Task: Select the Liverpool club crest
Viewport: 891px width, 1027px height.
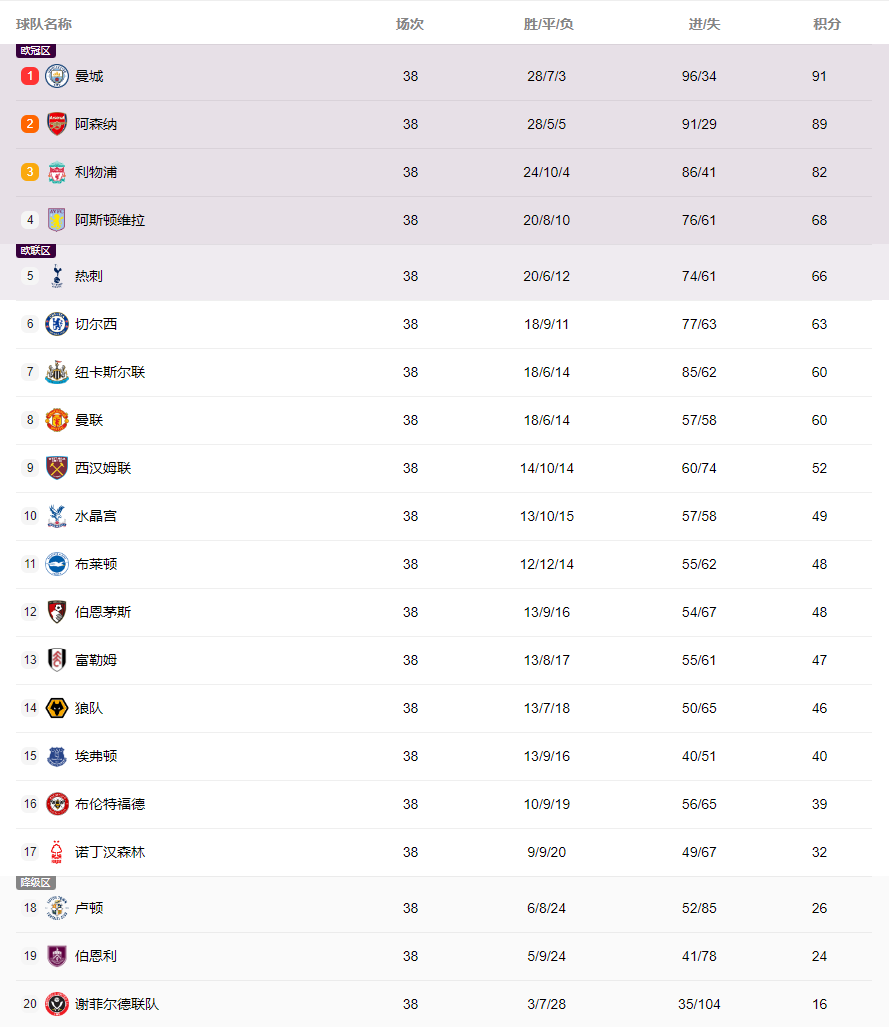Action: [x=57, y=172]
